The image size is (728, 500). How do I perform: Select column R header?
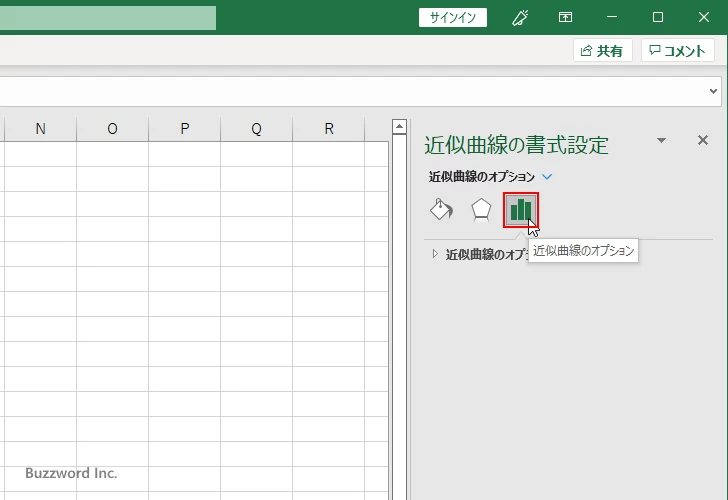[329, 128]
